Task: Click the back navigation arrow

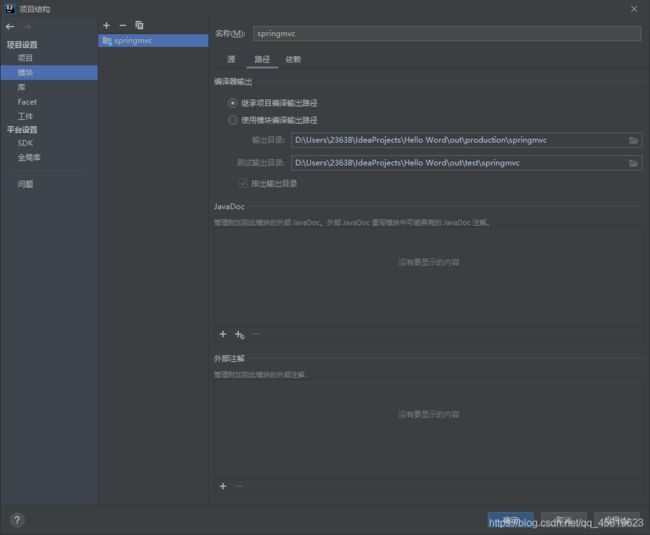Action: coord(10,27)
